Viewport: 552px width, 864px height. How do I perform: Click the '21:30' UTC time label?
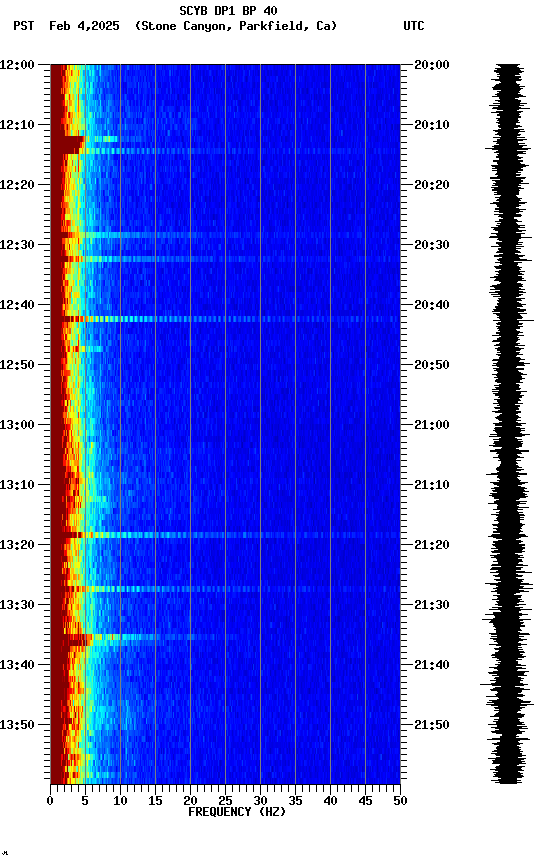(432, 605)
